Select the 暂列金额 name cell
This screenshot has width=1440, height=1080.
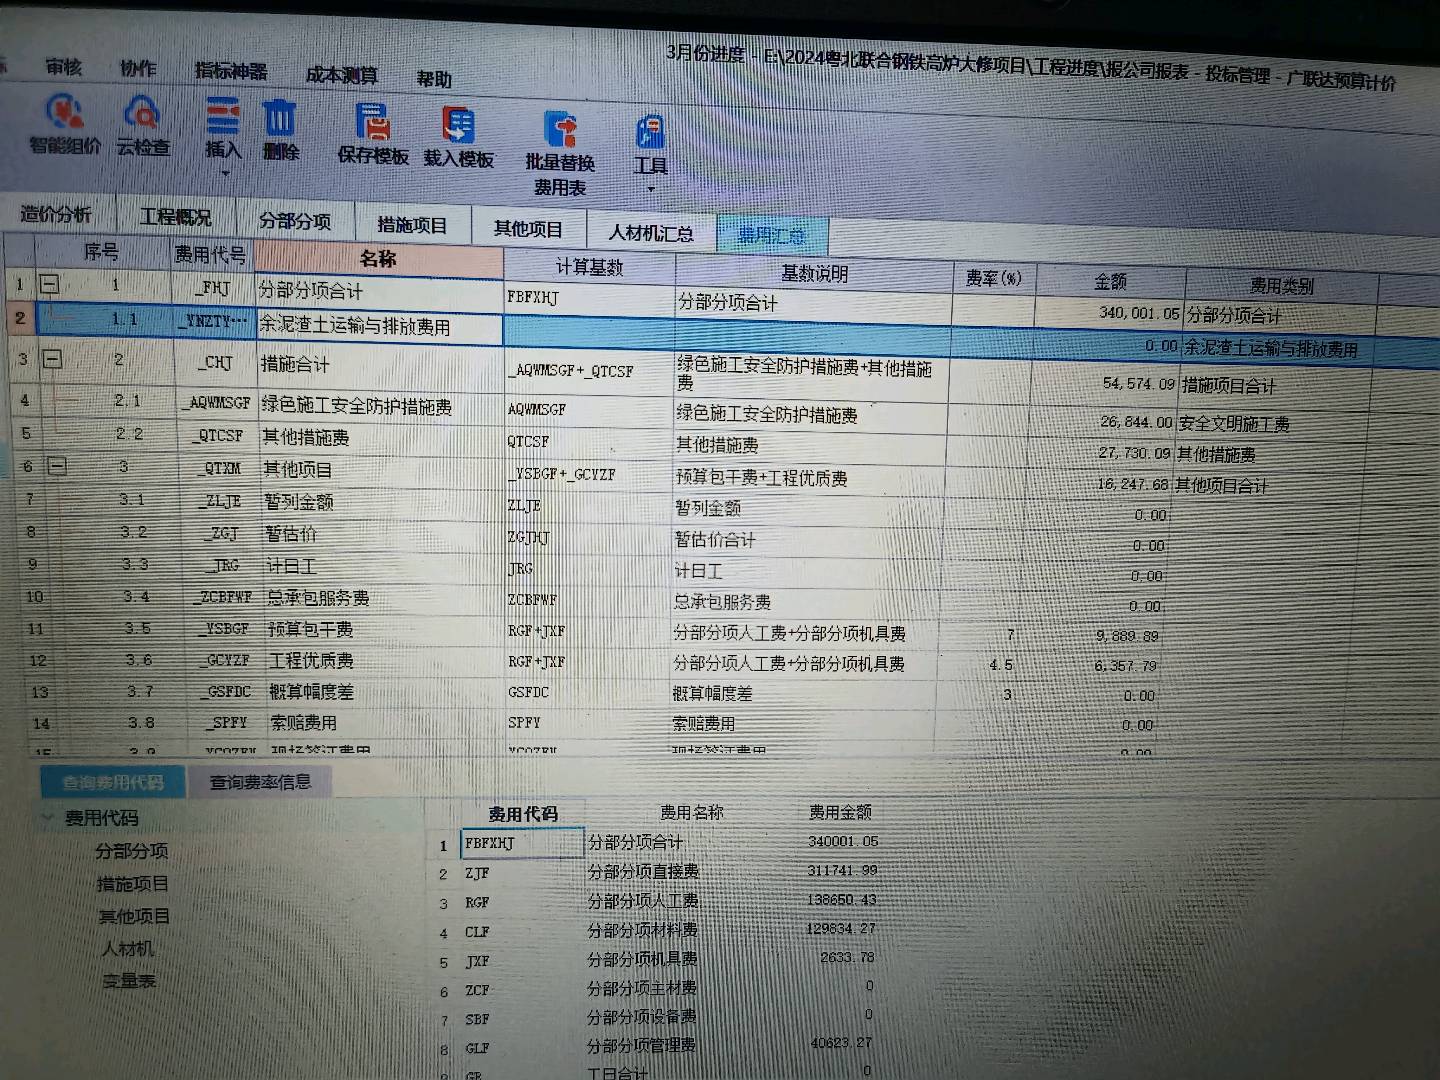380,502
